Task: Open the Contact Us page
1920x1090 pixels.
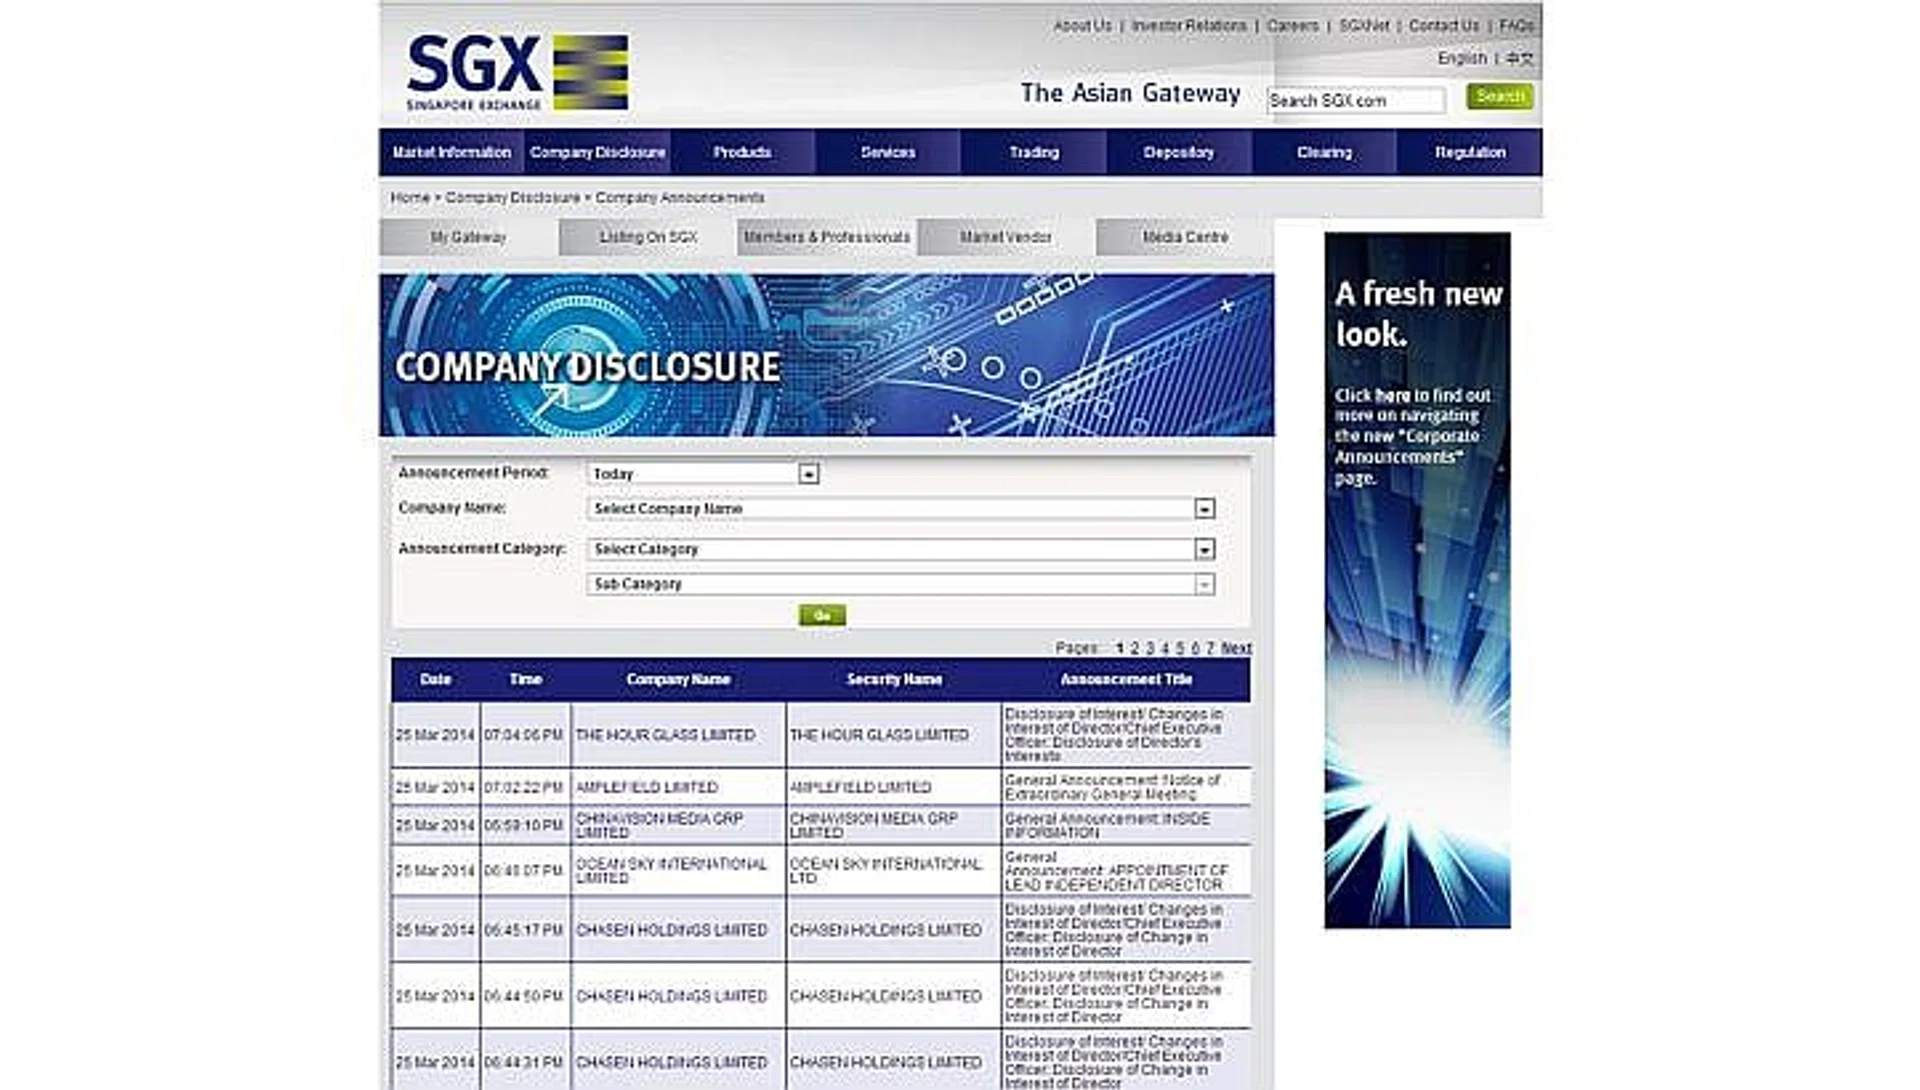Action: [x=1441, y=24]
